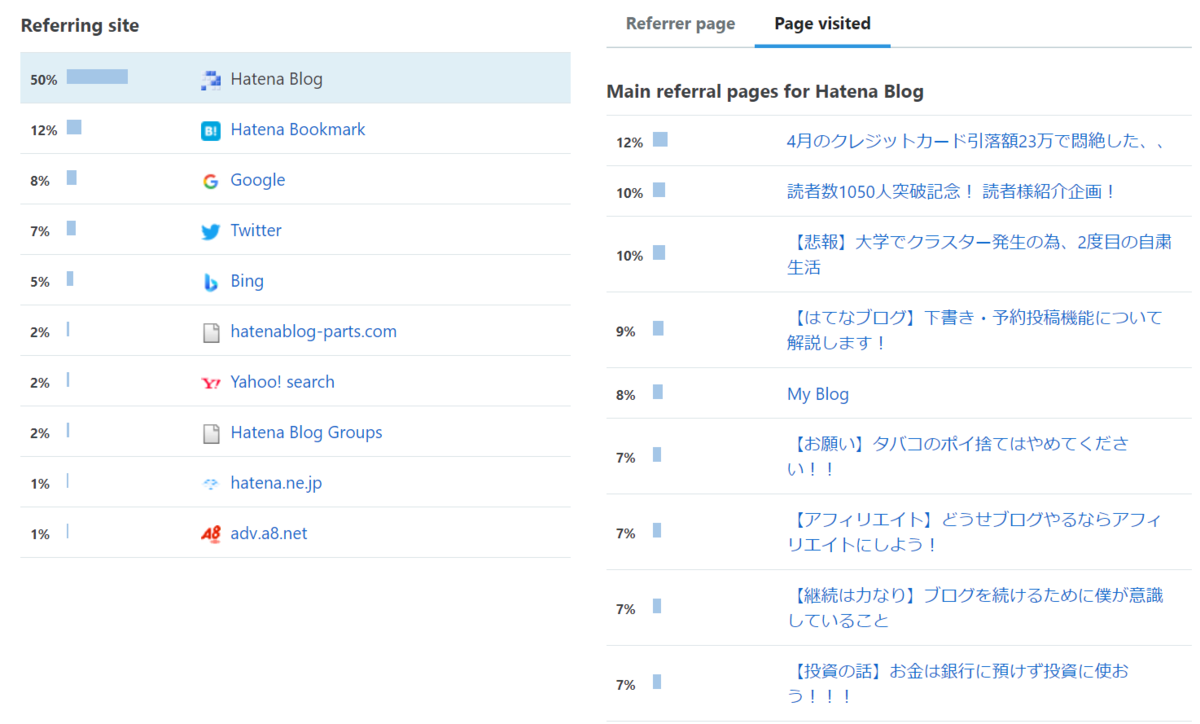Image resolution: width=1200 pixels, height=724 pixels.
Task: Open the Hatena Blog referring site link
Action: point(276,79)
